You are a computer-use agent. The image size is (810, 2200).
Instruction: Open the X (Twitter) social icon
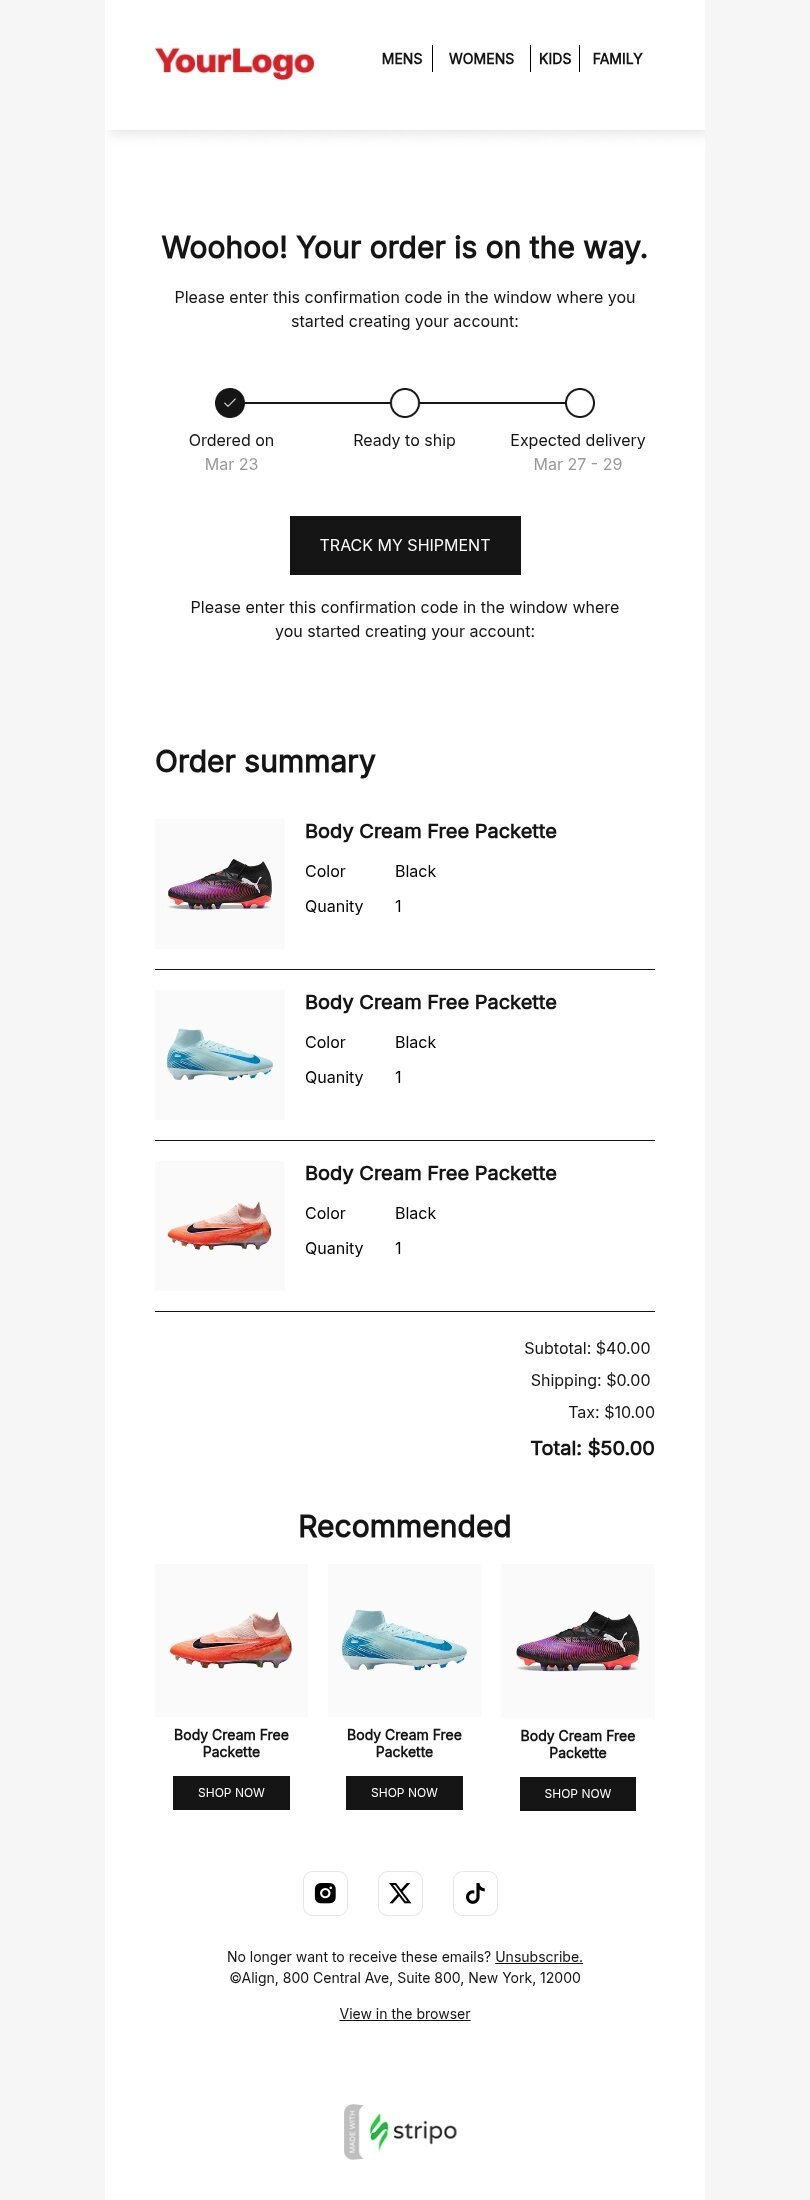[x=400, y=1893]
